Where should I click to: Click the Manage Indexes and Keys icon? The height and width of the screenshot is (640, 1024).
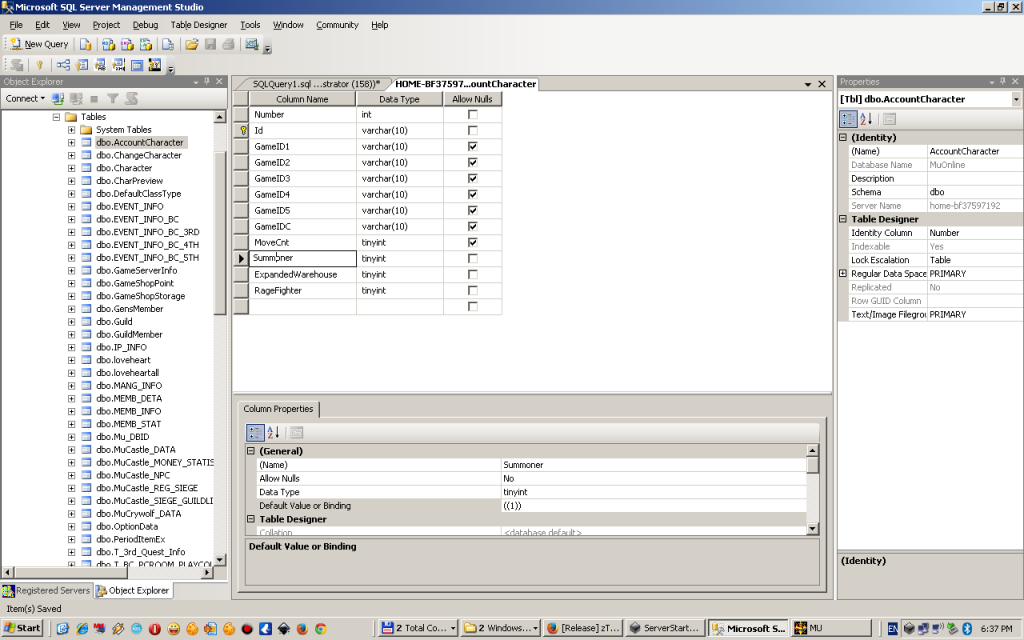82,65
